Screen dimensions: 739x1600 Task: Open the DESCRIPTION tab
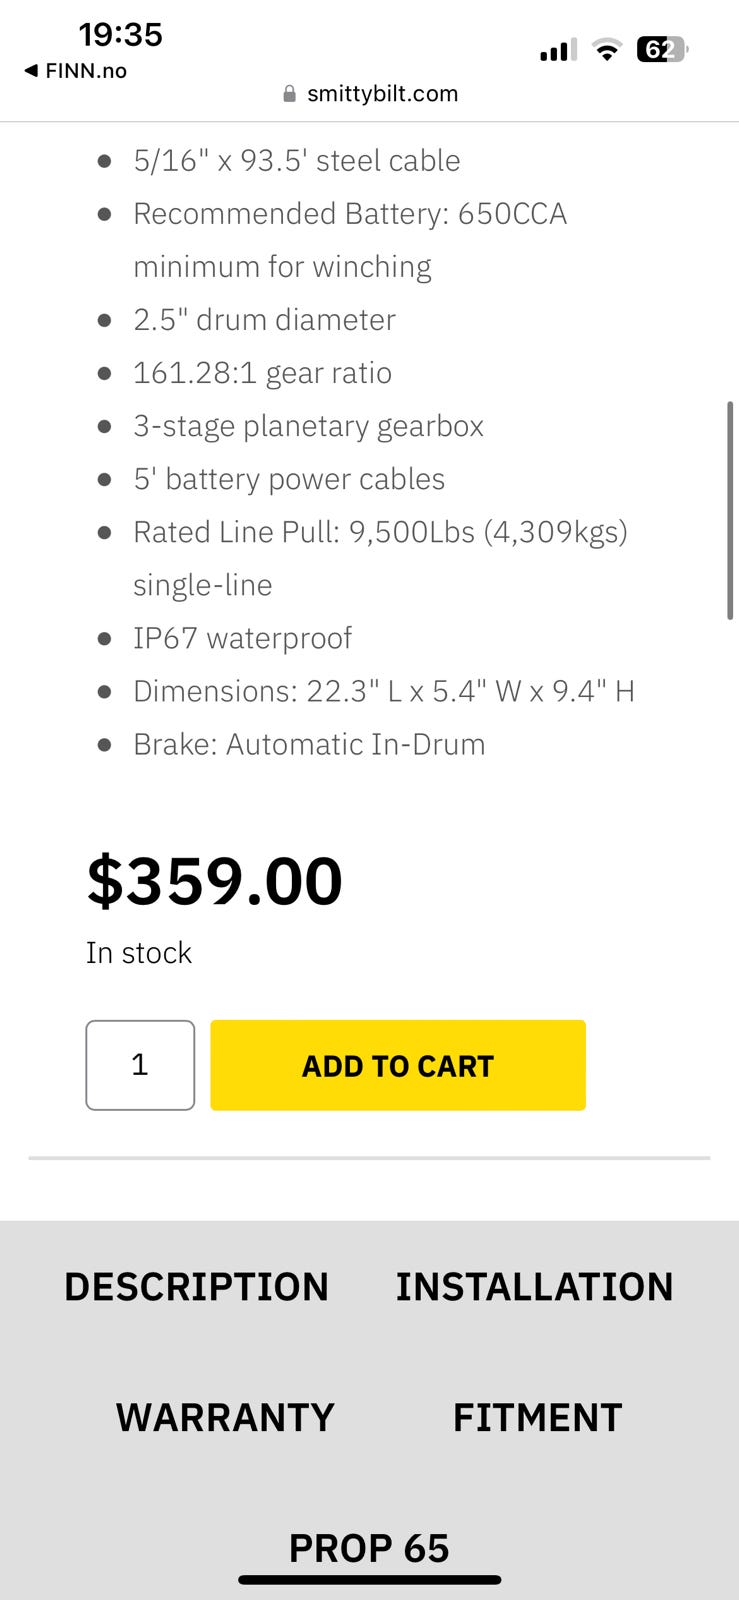[196, 1287]
